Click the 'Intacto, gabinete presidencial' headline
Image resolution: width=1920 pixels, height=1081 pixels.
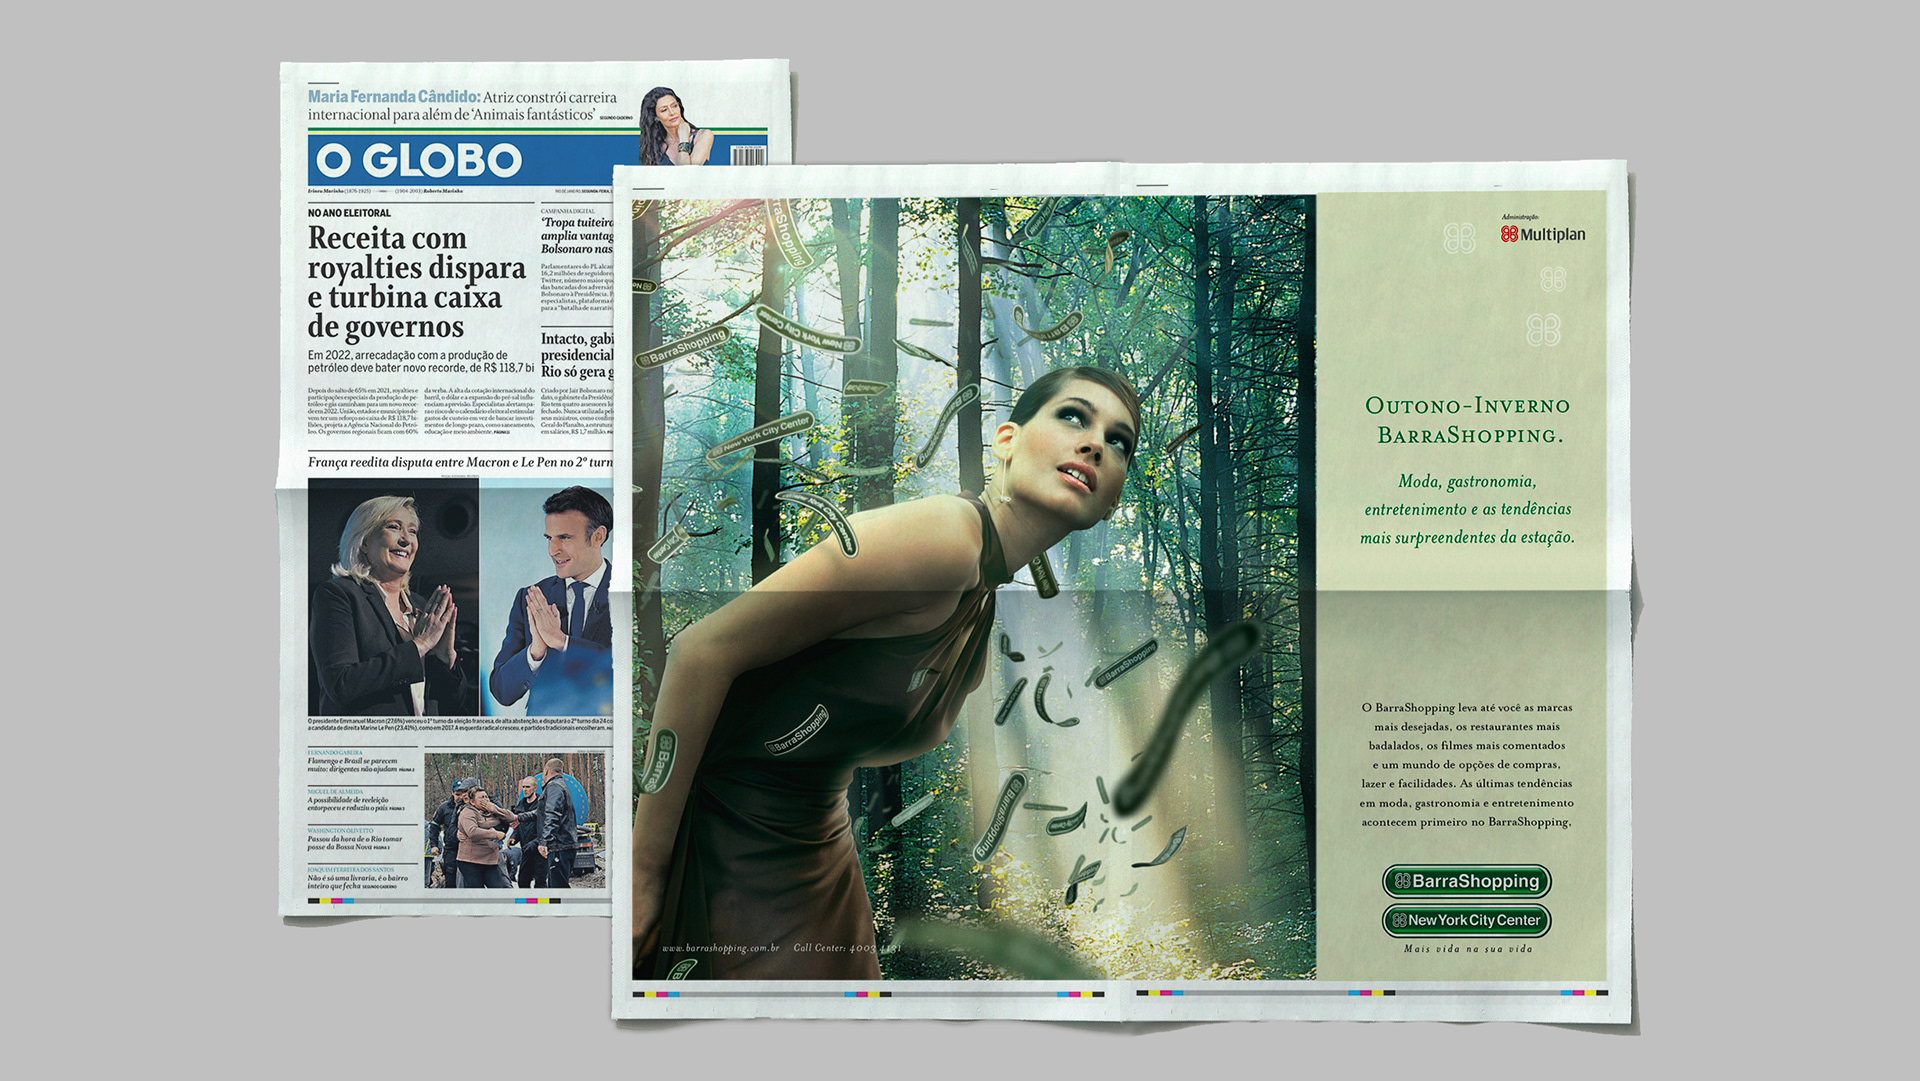[x=577, y=355]
